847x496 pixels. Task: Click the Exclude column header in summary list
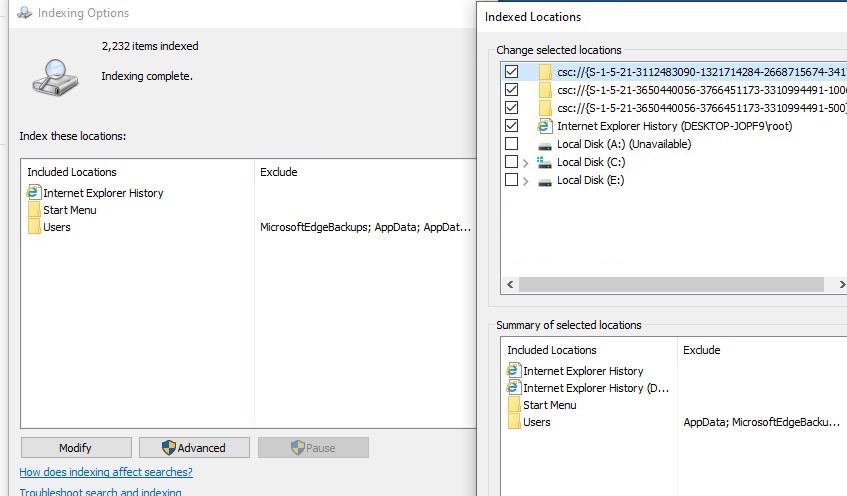pos(701,350)
